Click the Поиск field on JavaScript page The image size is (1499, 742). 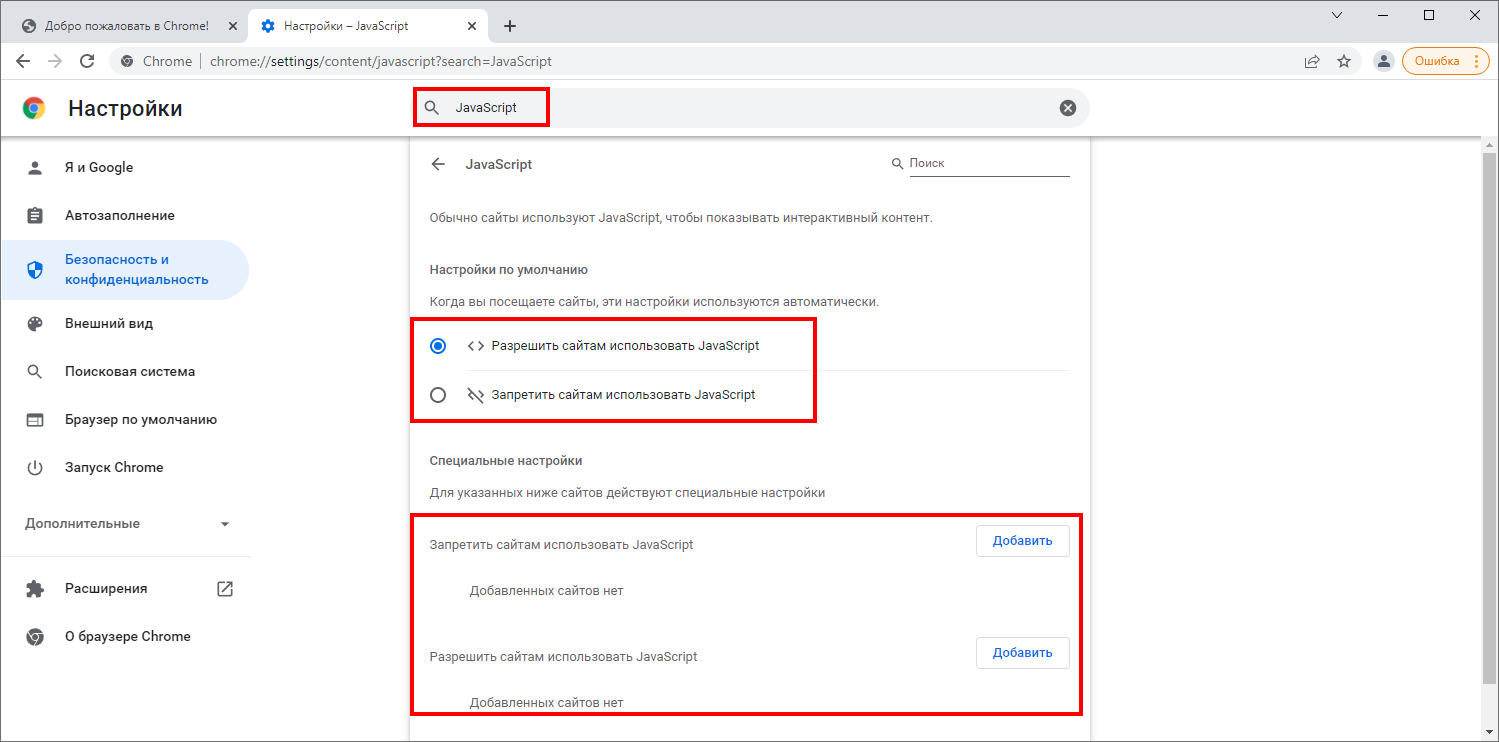(x=989, y=163)
